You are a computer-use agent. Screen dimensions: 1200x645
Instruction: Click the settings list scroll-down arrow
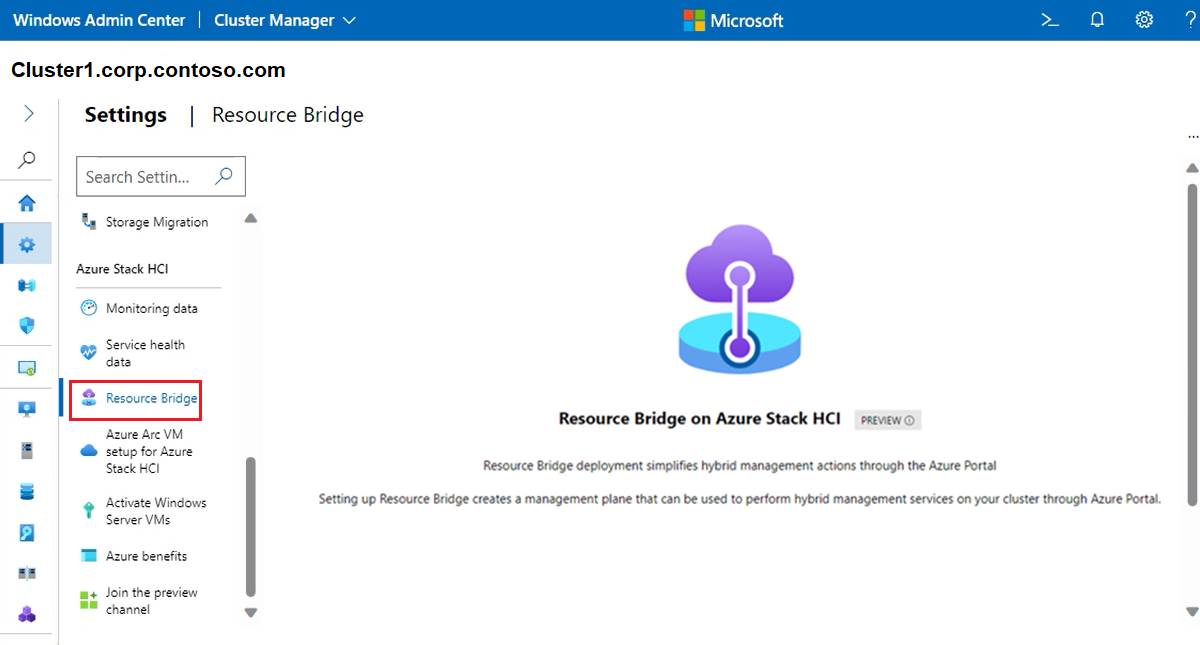pyautogui.click(x=251, y=612)
